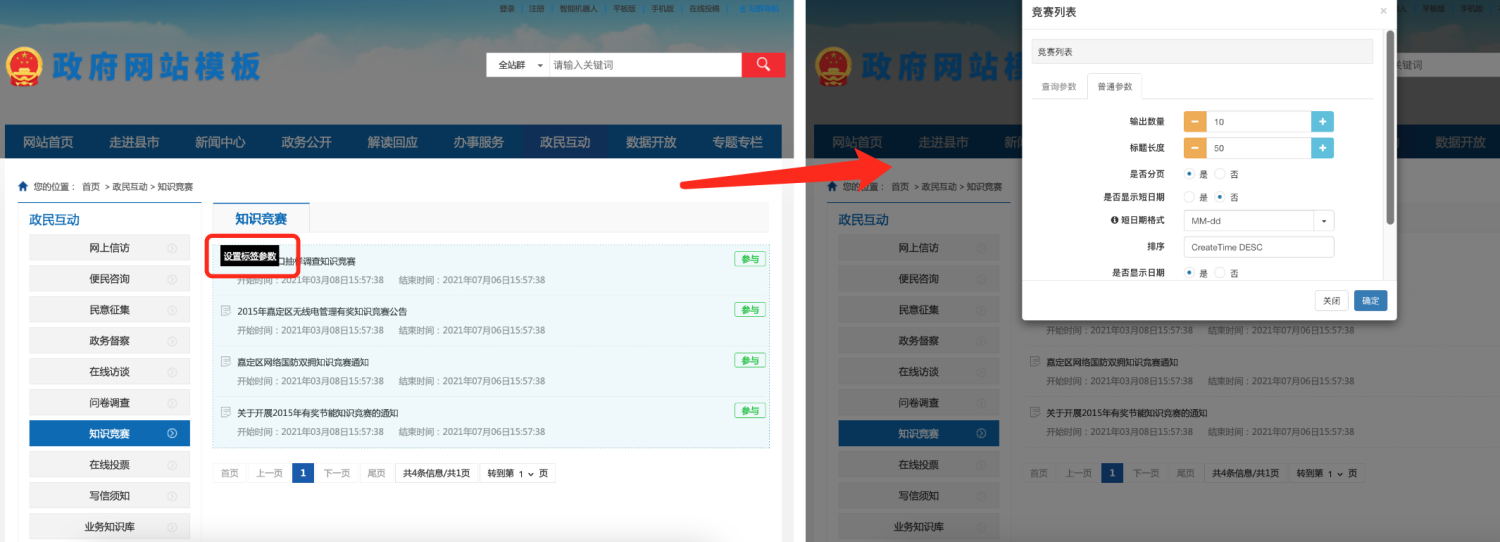1500x542 pixels.
Task: Open 办事服务 in left page navigation
Action: point(478,142)
